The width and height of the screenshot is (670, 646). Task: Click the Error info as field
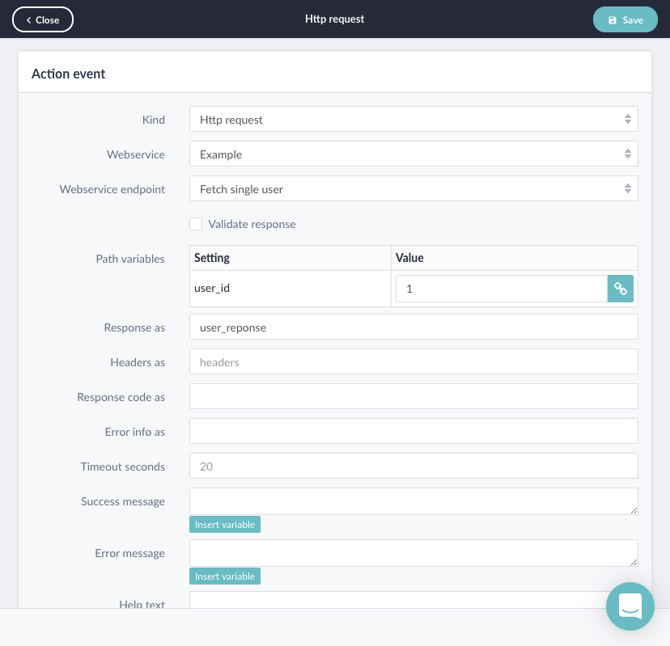point(413,431)
